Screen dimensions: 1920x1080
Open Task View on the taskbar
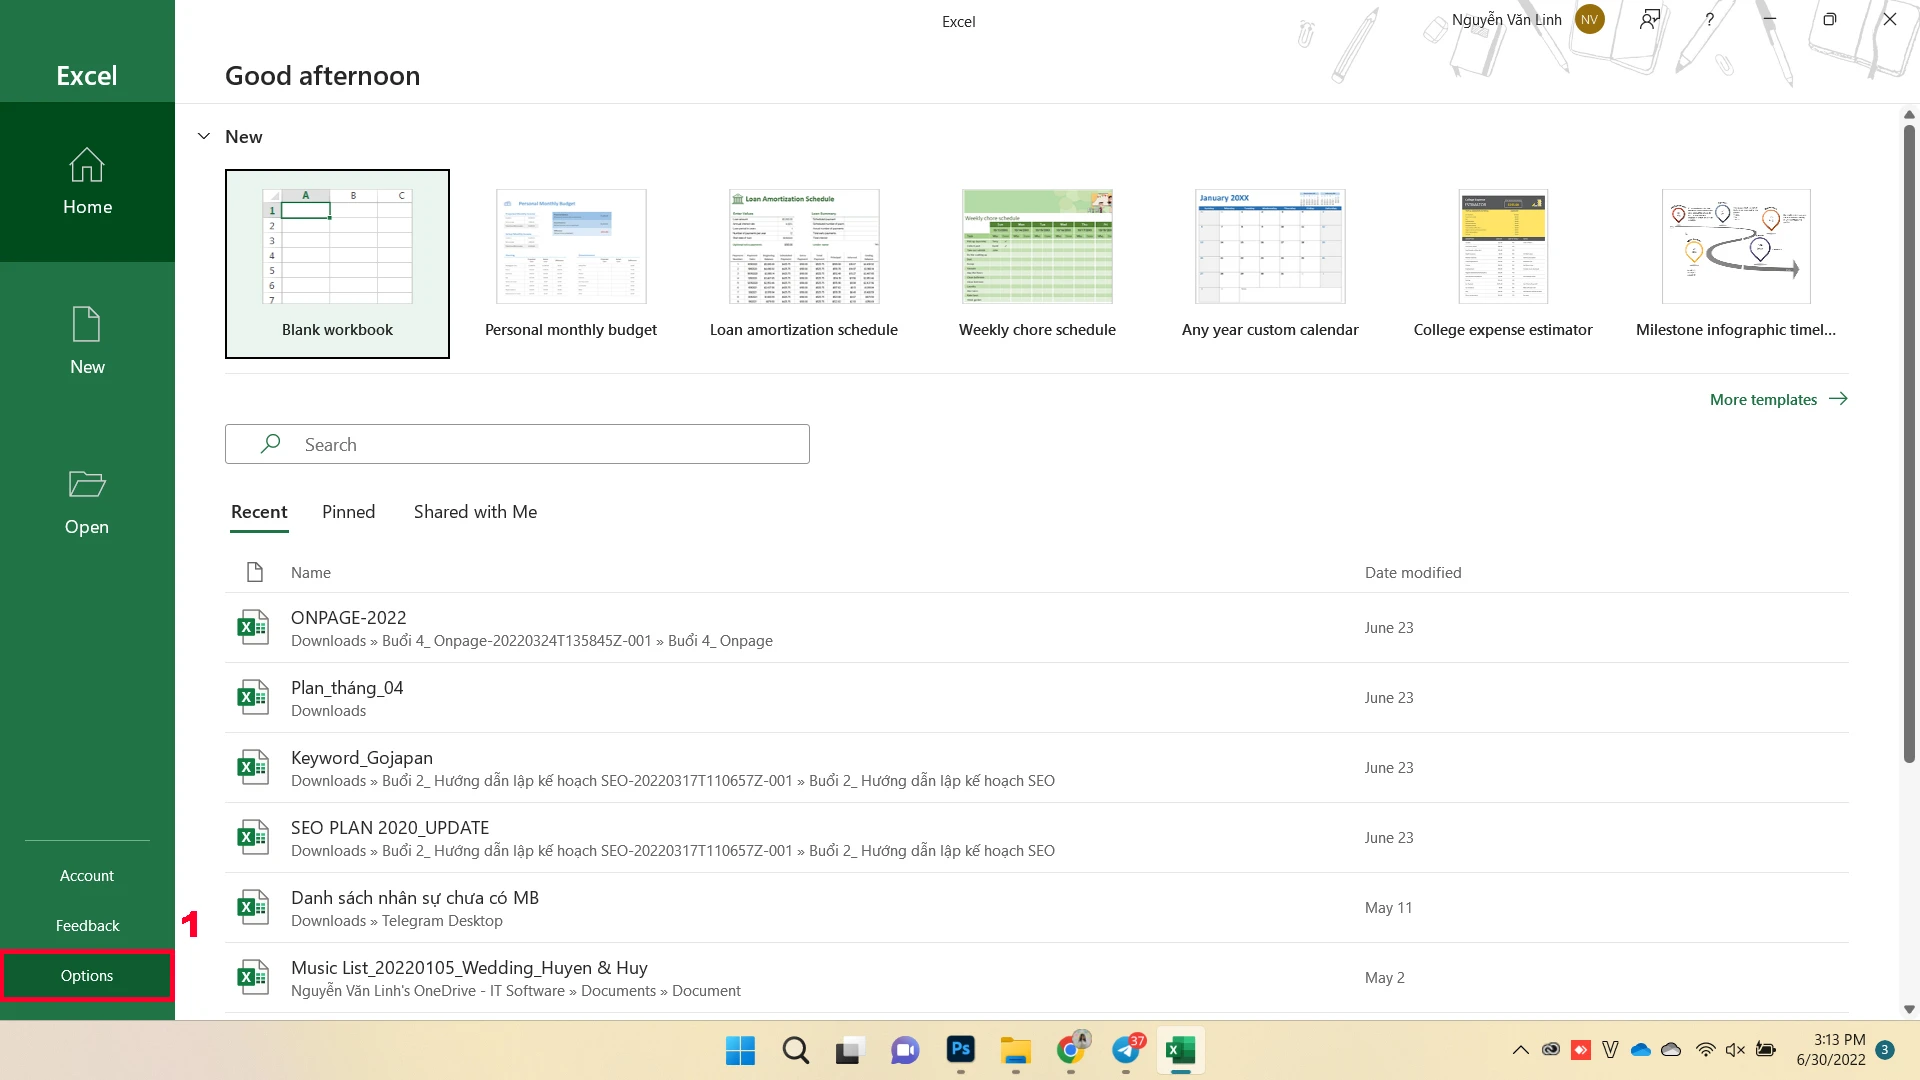[x=850, y=1050]
